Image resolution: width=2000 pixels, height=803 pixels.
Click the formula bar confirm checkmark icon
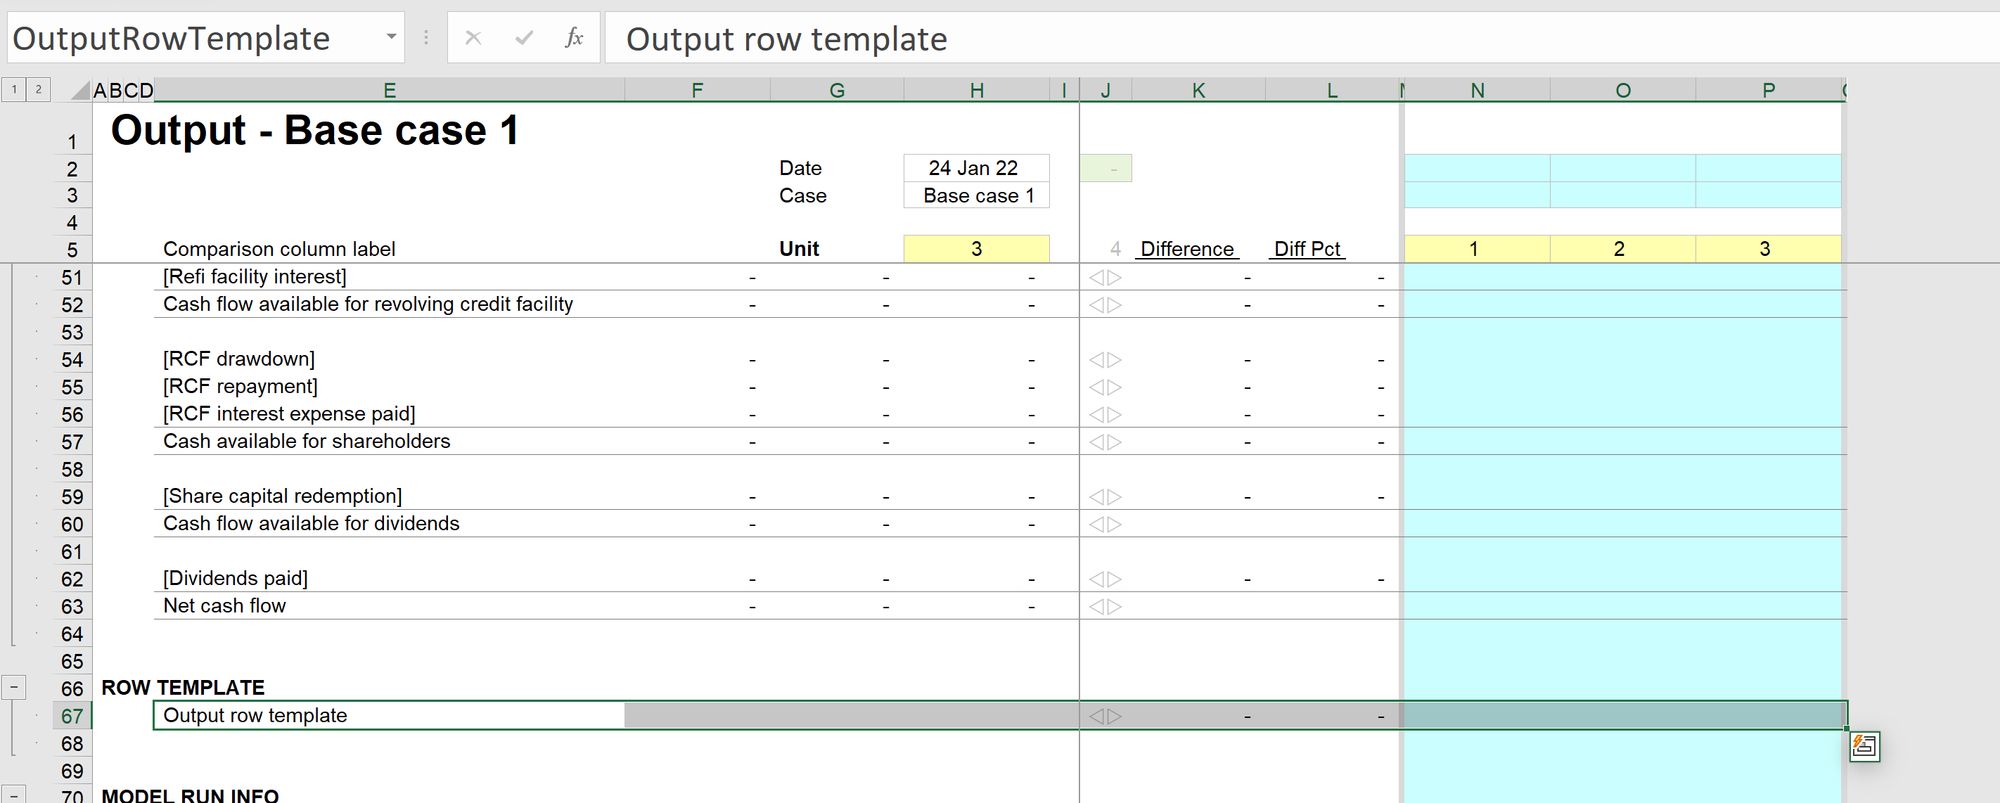point(524,38)
